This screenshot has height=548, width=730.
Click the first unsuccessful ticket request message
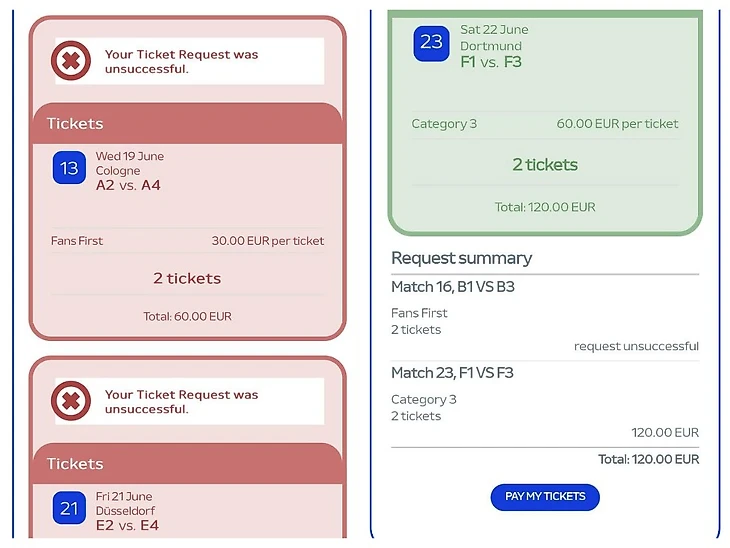click(181, 62)
